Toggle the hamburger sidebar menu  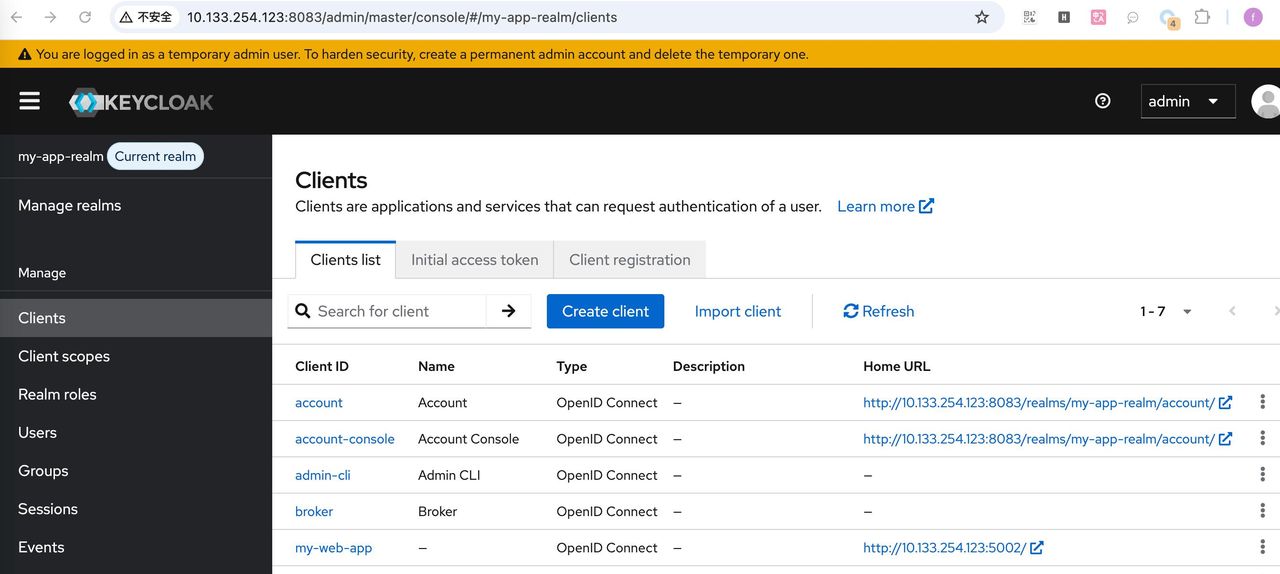point(29,101)
